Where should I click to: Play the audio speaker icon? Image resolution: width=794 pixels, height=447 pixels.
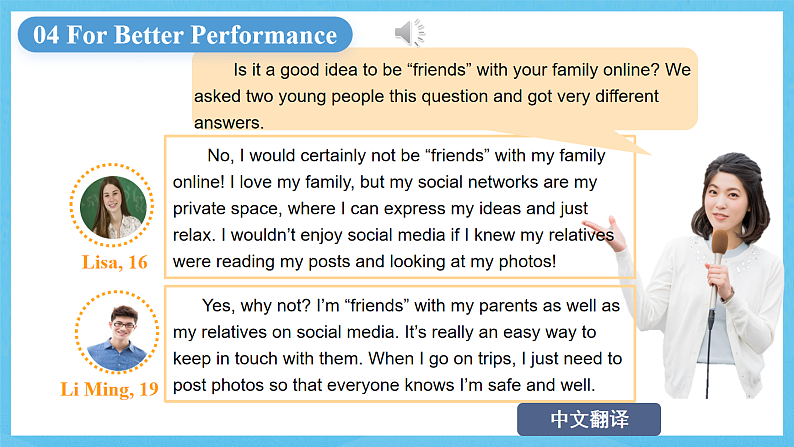point(408,34)
